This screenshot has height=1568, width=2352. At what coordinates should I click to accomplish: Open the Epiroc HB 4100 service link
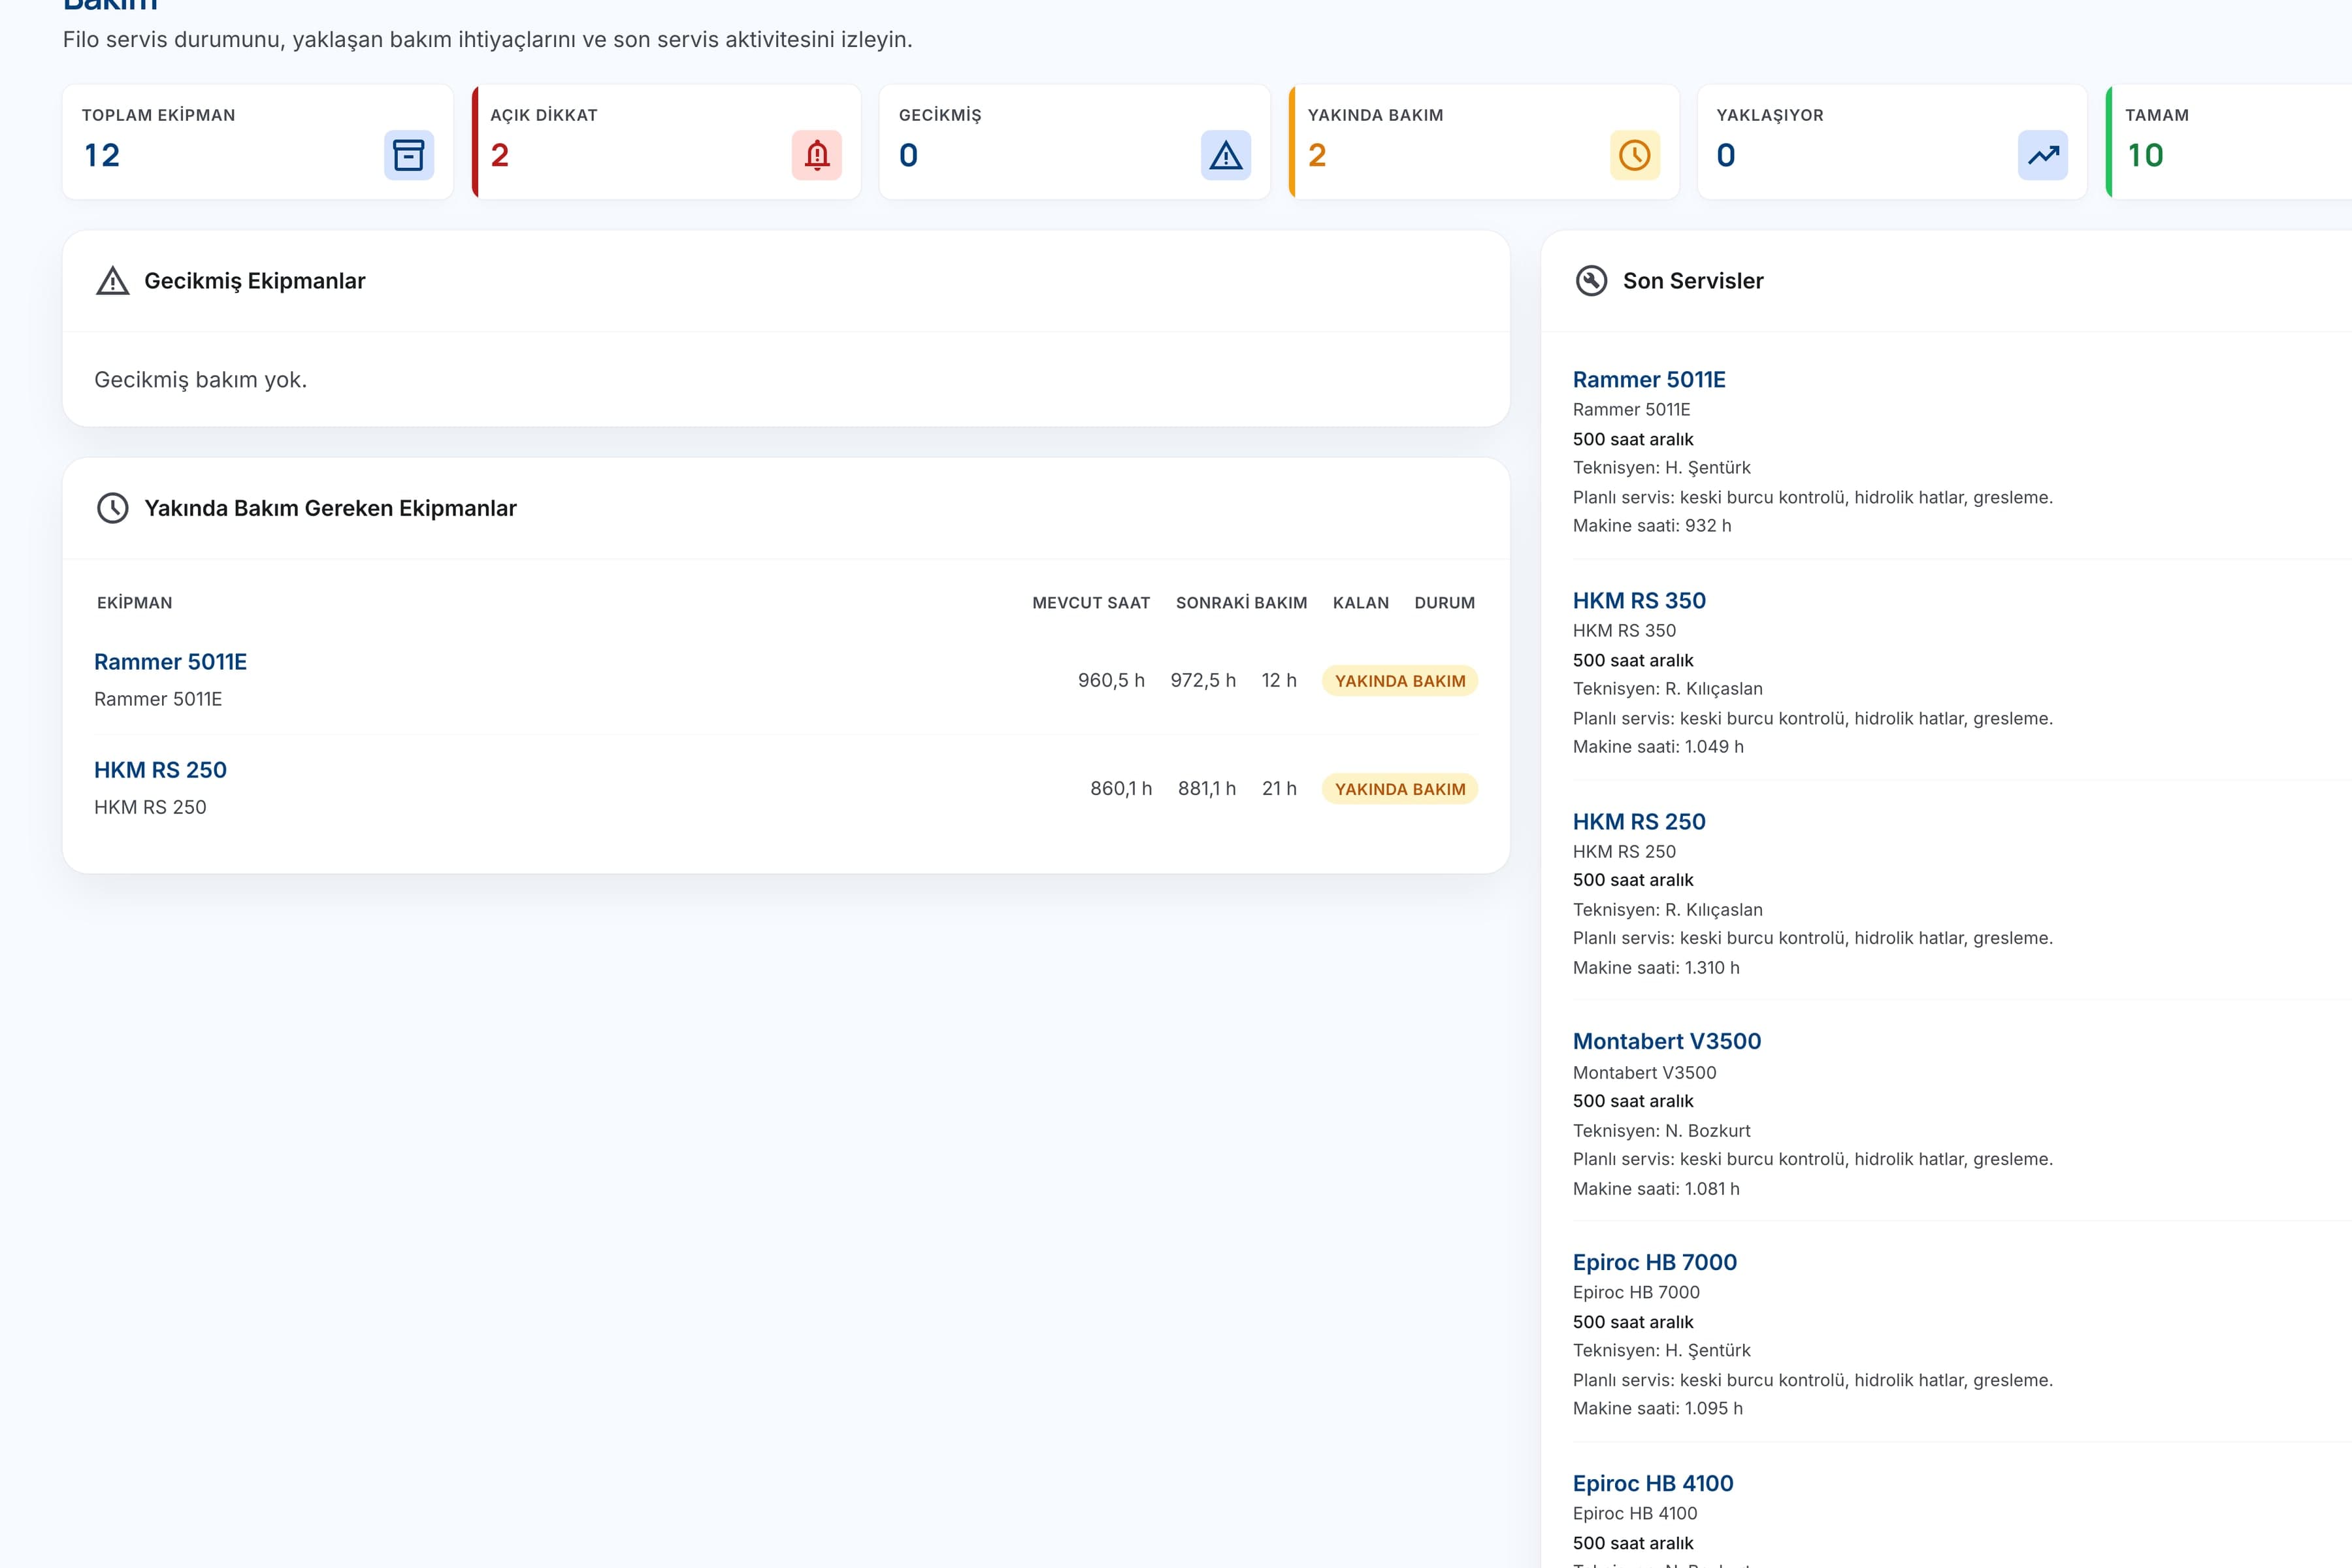(x=1653, y=1483)
